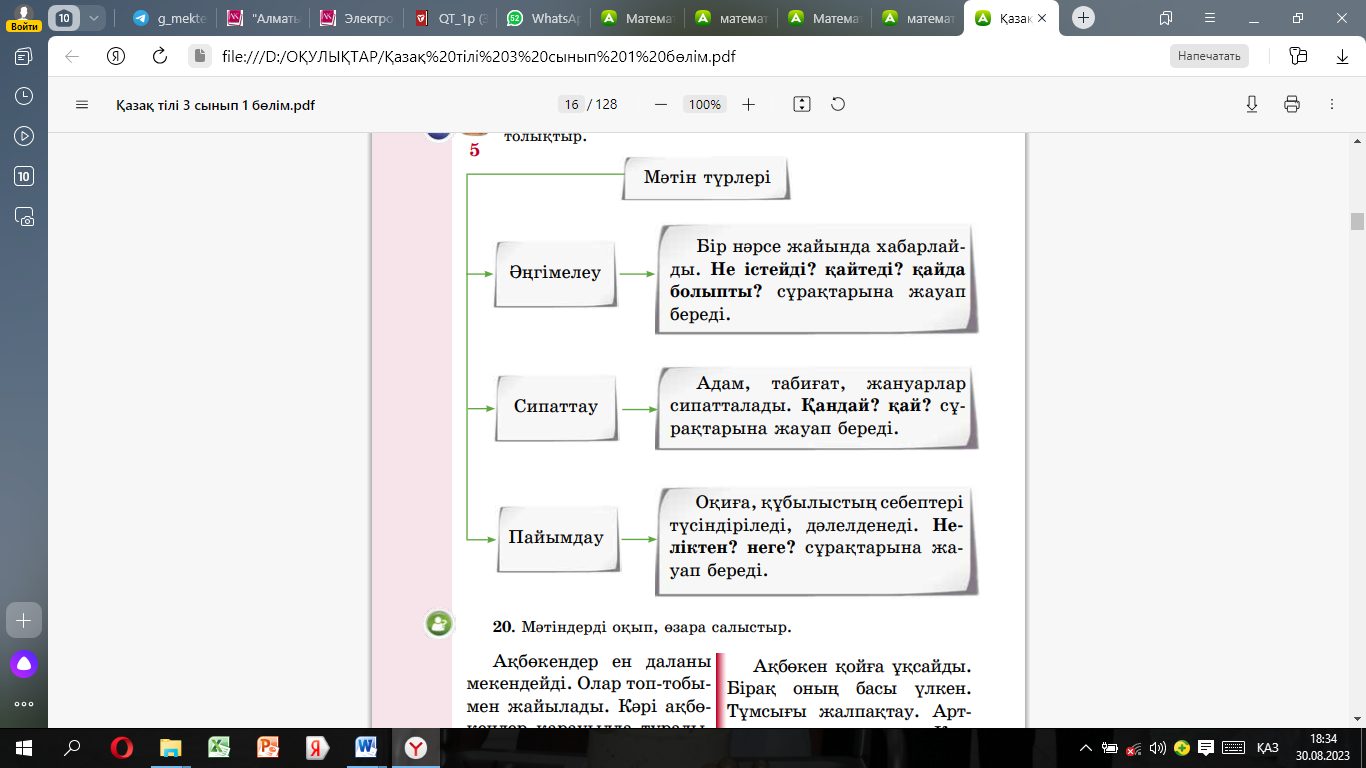1366x768 pixels.
Task: Open the Yandex home page icon
Action: coord(115,56)
